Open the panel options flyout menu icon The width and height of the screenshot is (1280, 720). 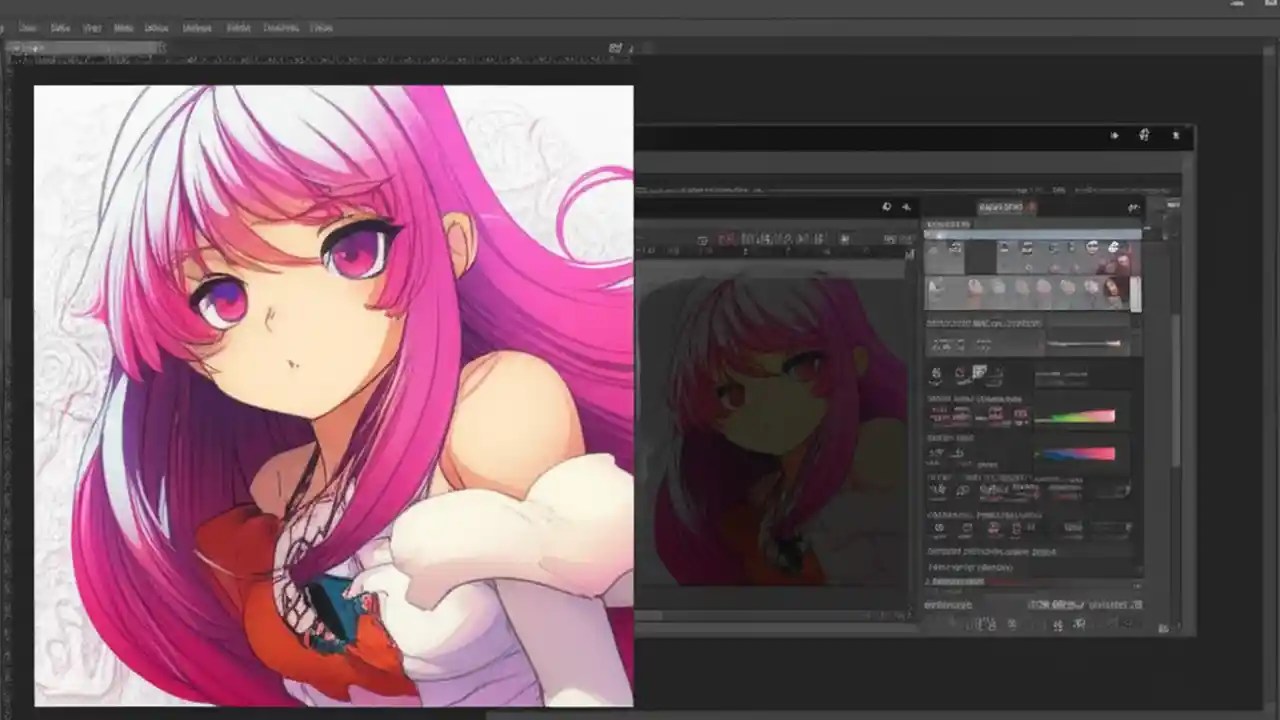(1132, 206)
